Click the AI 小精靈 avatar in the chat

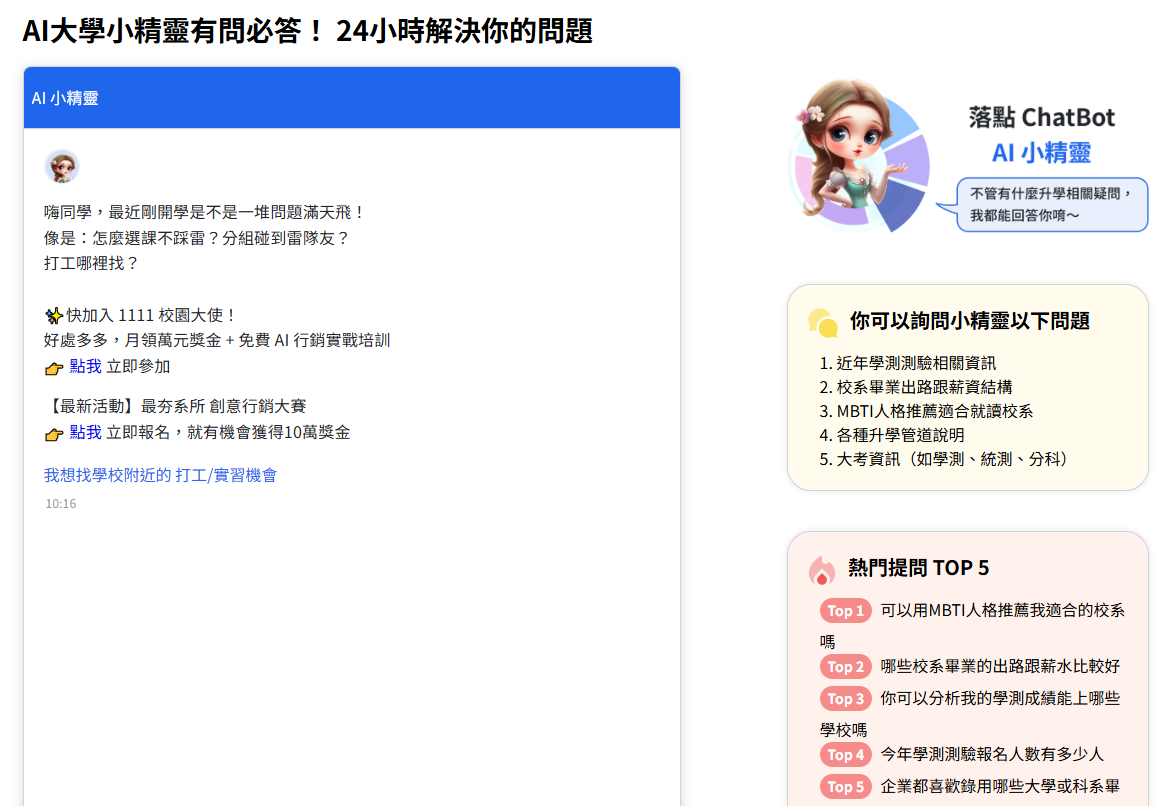click(x=62, y=166)
